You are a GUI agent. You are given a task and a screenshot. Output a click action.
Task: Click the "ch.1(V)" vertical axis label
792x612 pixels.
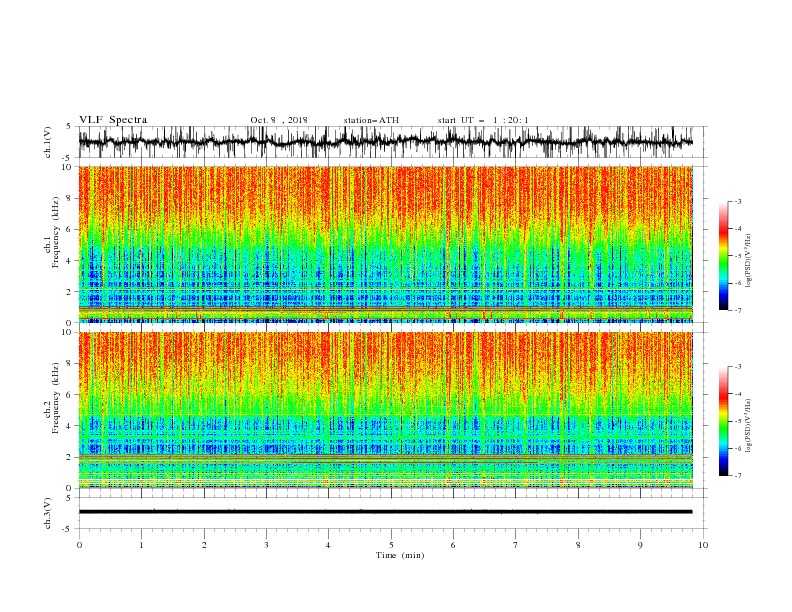coord(48,142)
